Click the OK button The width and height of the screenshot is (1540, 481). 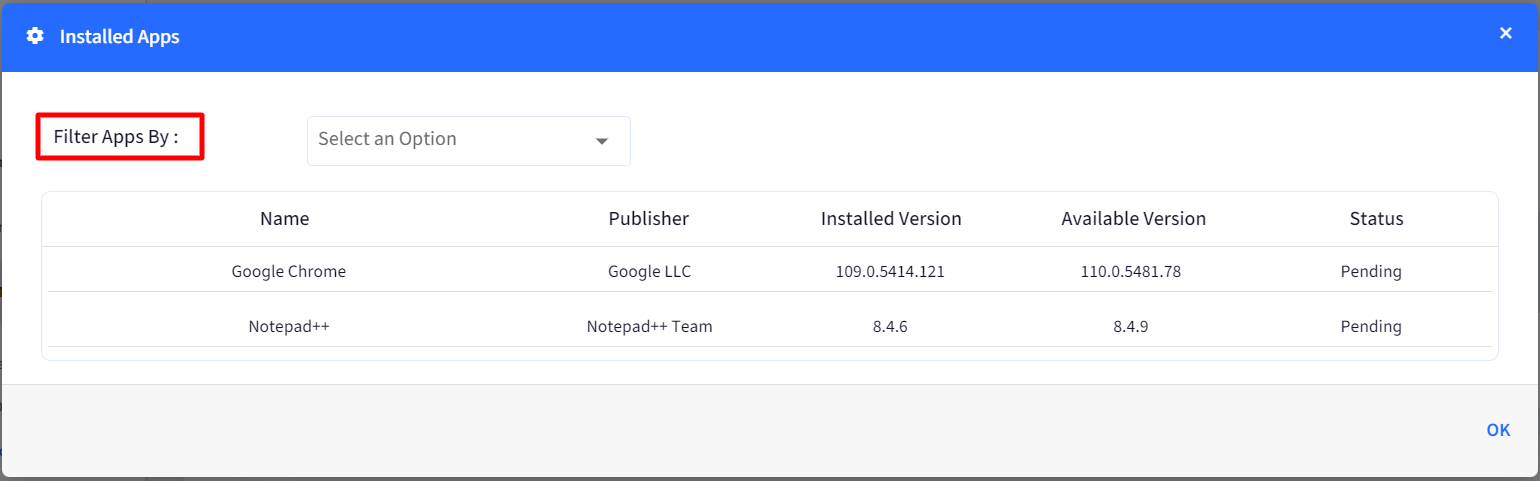point(1498,430)
